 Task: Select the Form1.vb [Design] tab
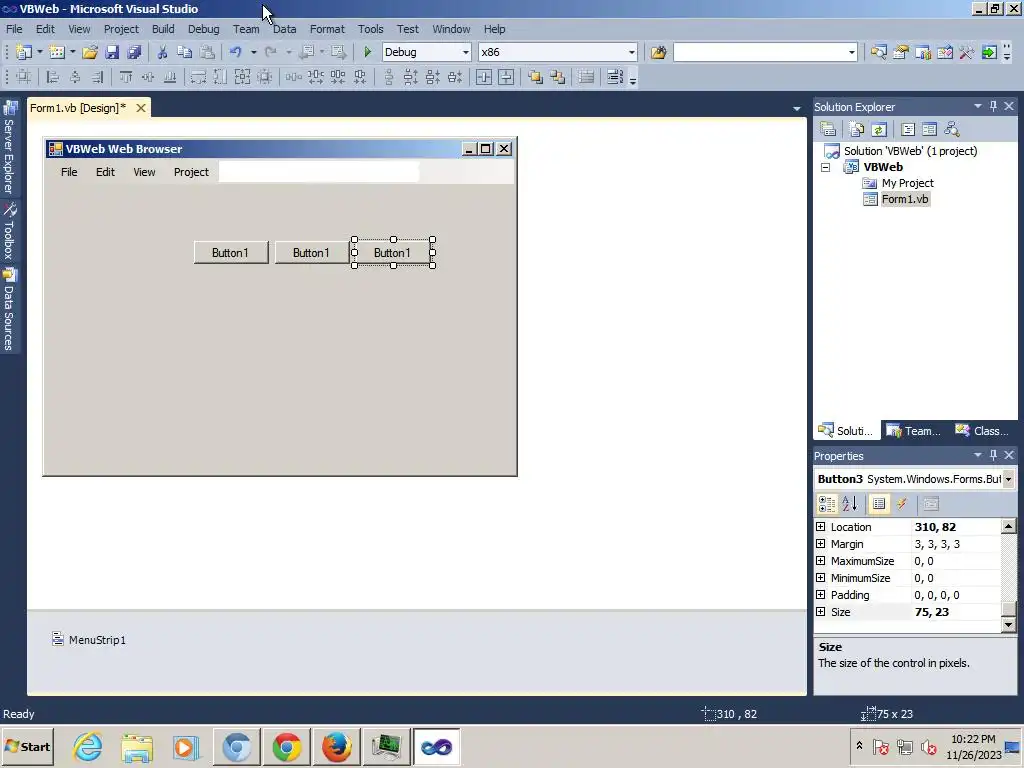pos(78,108)
